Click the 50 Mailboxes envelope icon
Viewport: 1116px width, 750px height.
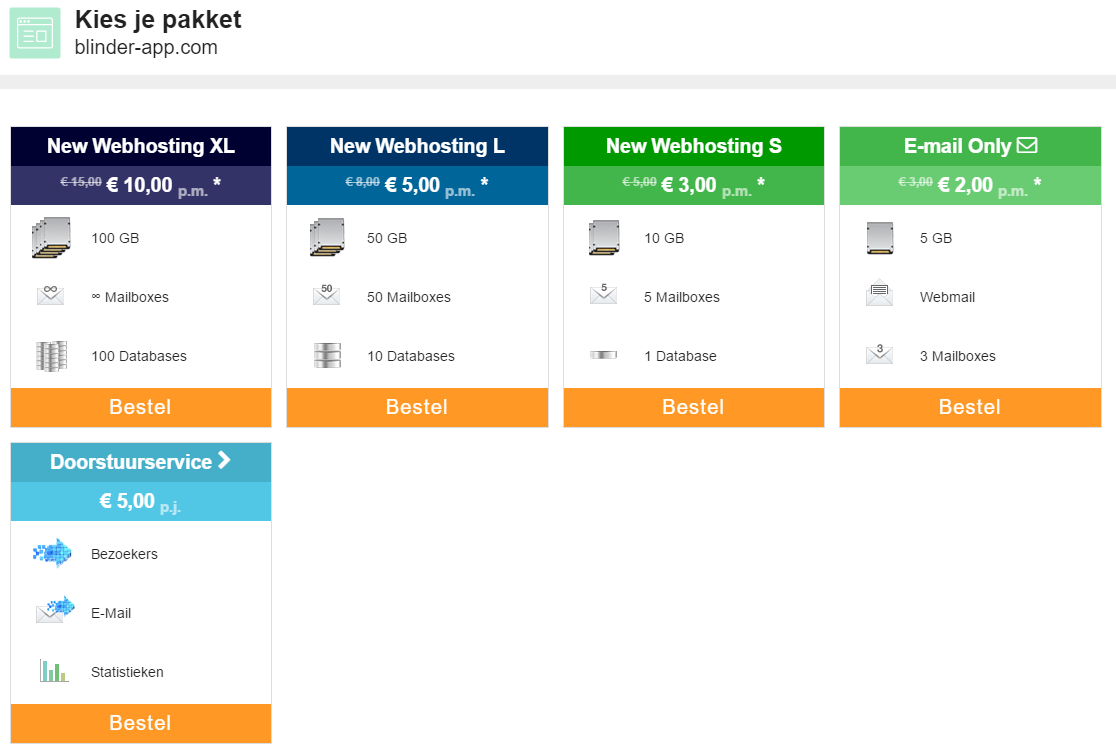coord(327,295)
